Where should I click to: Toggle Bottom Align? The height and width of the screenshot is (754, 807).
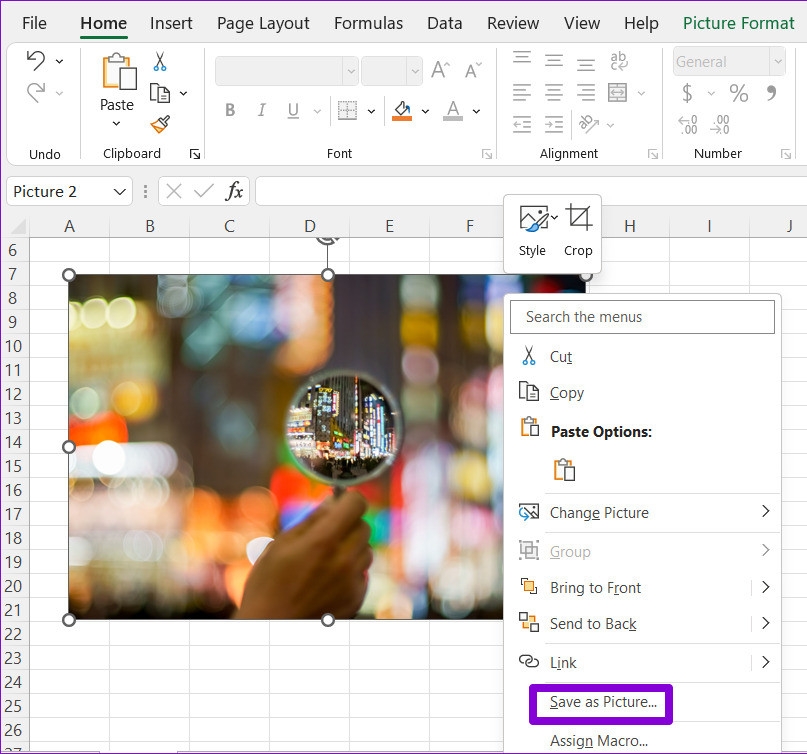pyautogui.click(x=586, y=64)
